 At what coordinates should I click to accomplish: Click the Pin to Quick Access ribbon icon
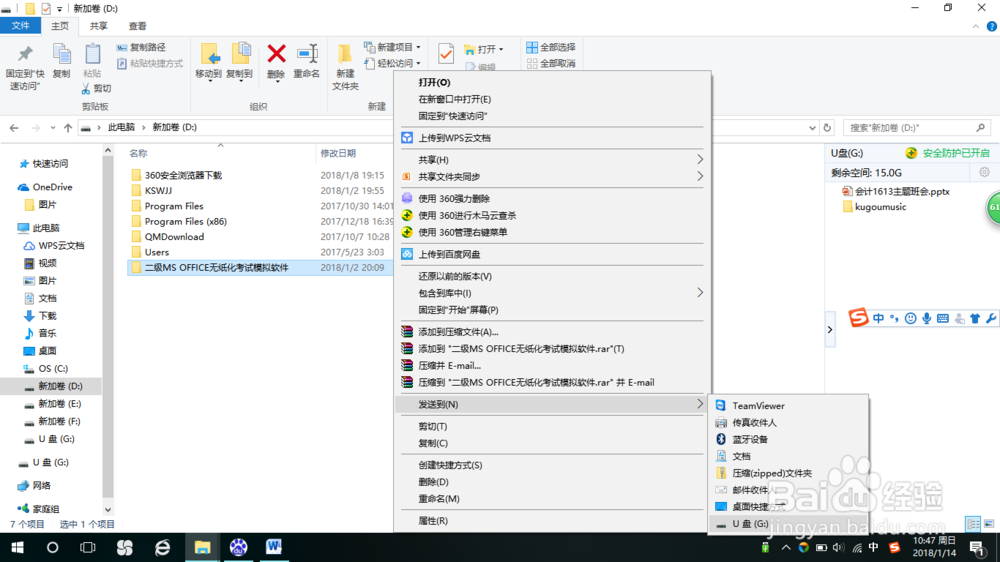tap(25, 54)
